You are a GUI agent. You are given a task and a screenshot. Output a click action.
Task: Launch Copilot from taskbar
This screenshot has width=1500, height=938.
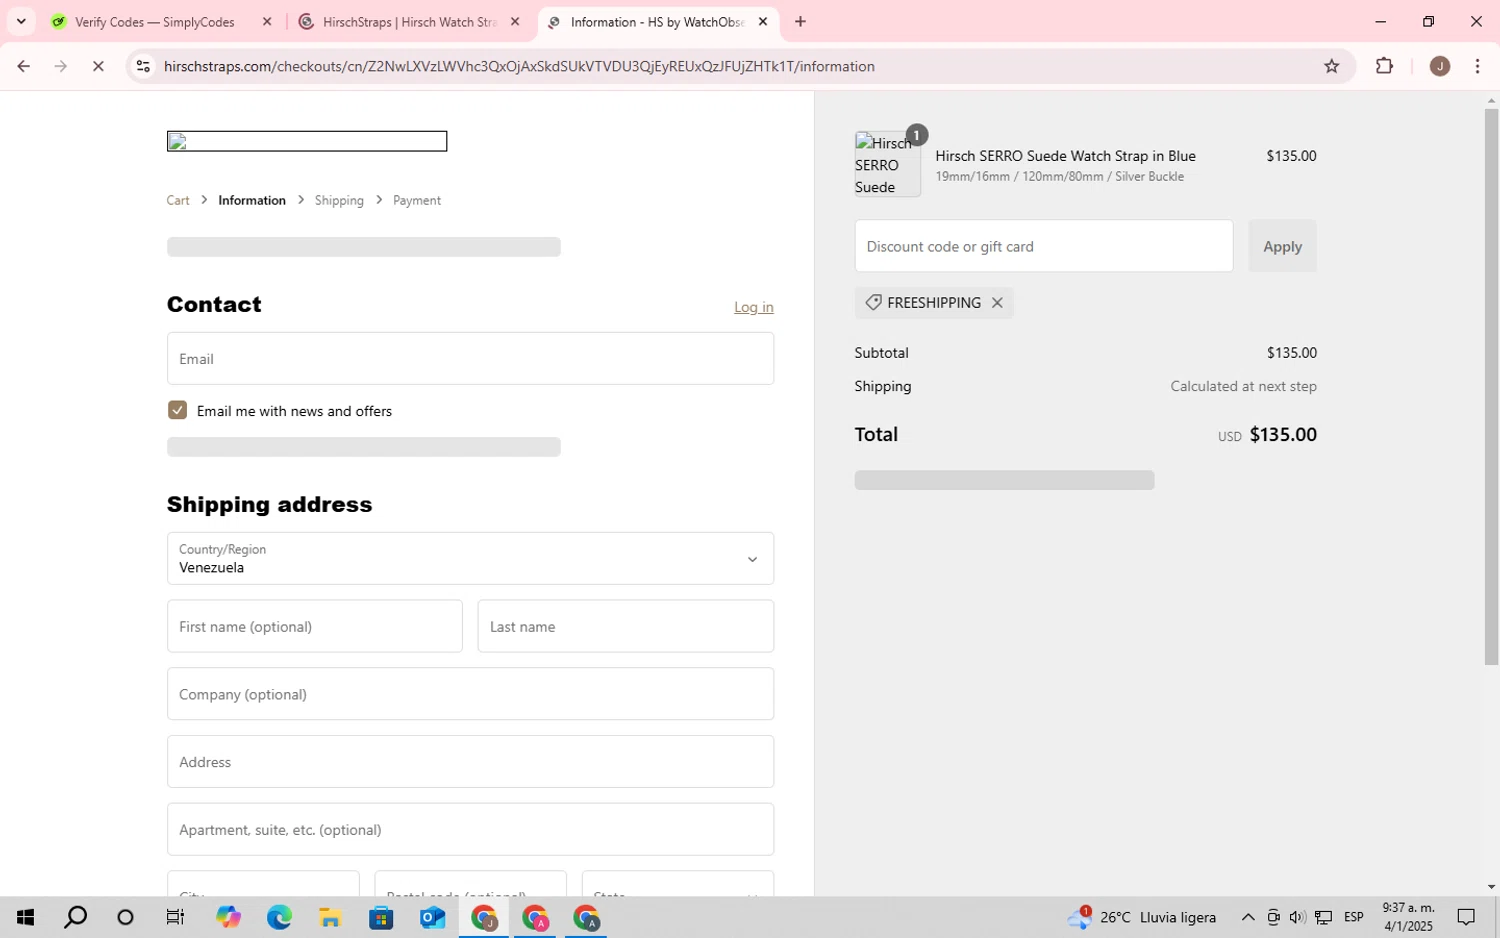pos(228,917)
